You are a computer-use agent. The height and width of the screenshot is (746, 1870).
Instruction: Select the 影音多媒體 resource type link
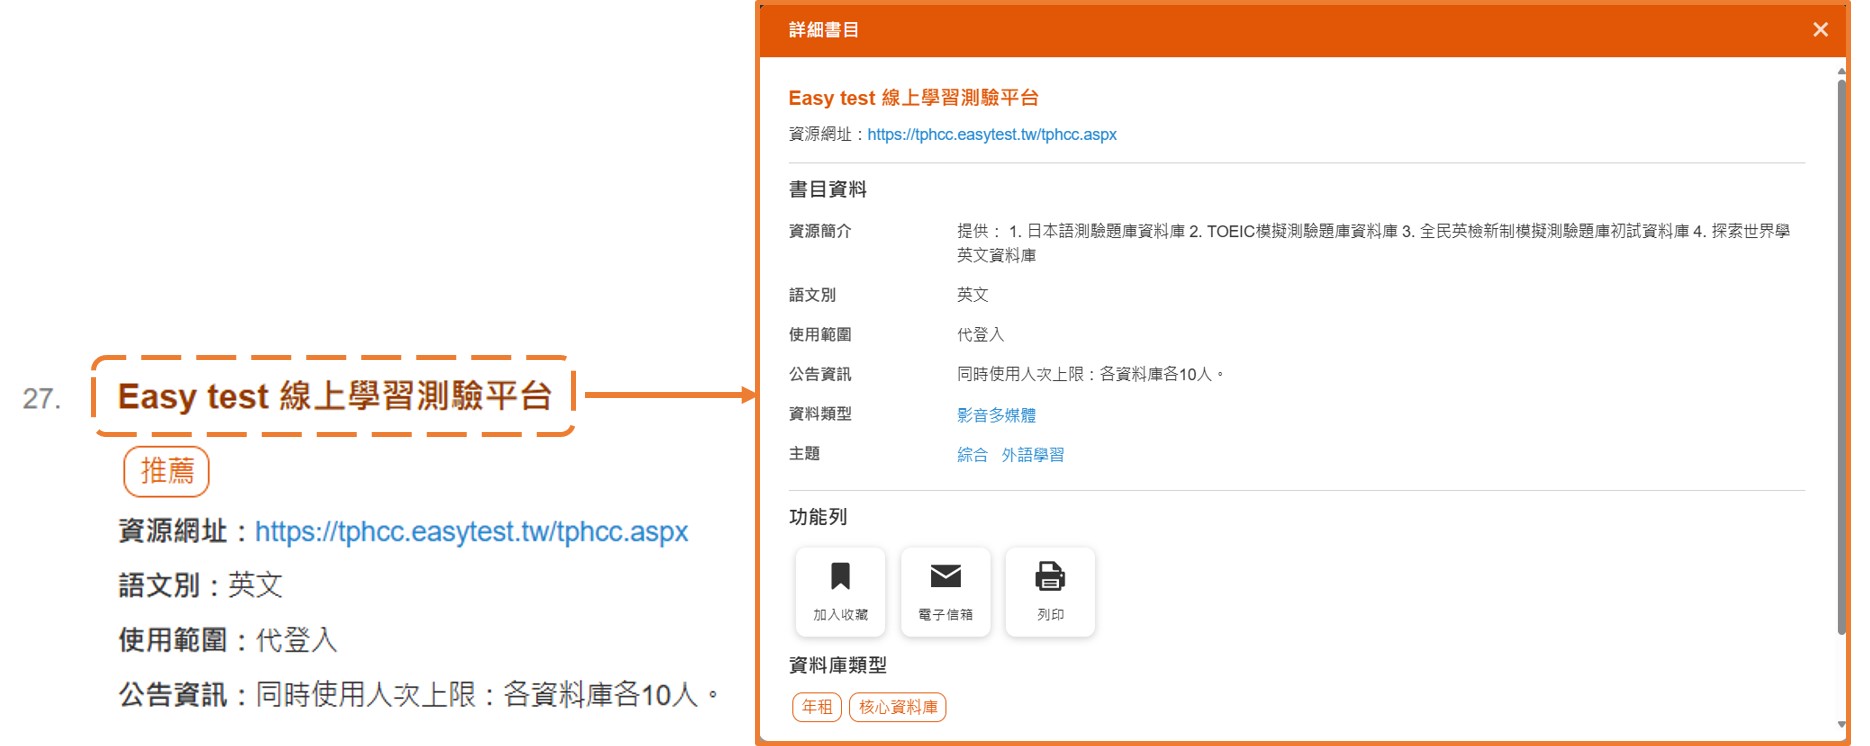click(996, 415)
